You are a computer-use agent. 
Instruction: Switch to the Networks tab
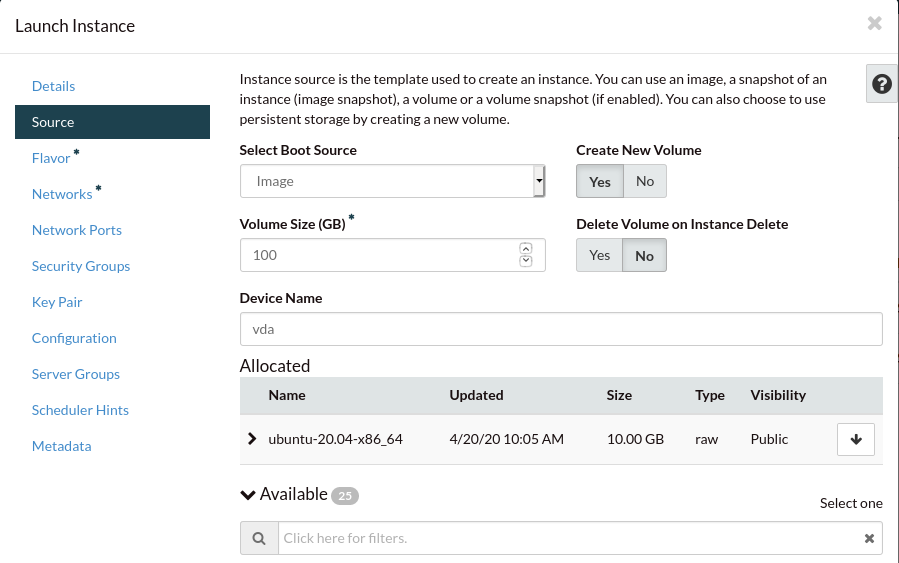click(62, 194)
